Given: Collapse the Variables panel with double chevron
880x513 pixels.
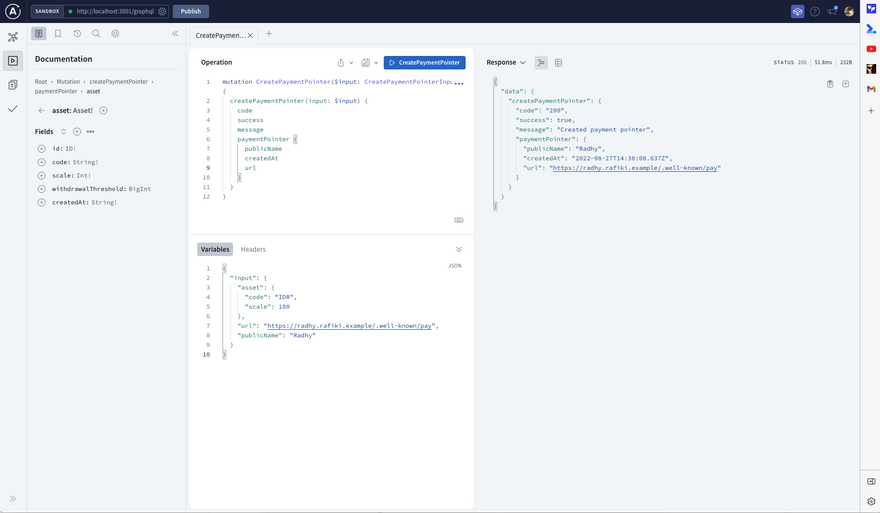Looking at the screenshot, I should 459,249.
